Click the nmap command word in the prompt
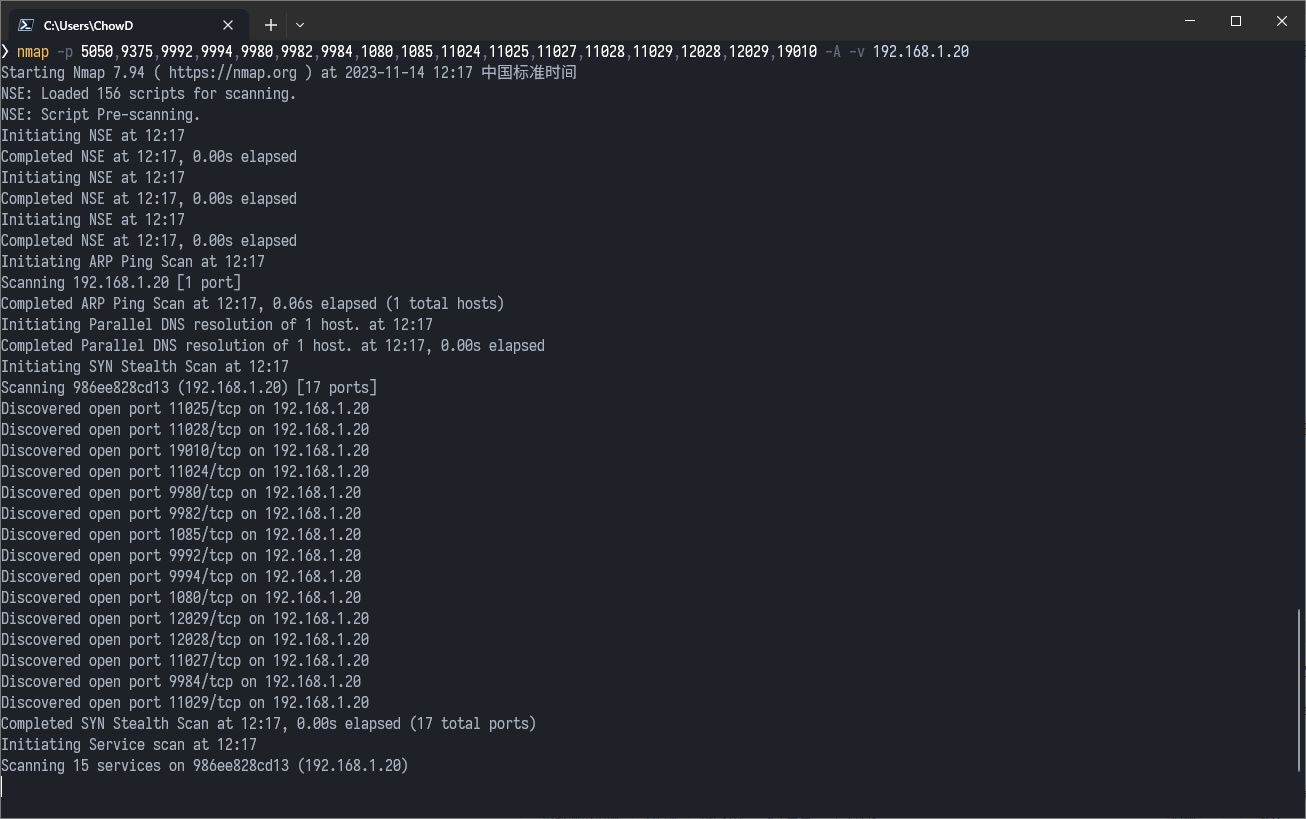 pos(33,51)
